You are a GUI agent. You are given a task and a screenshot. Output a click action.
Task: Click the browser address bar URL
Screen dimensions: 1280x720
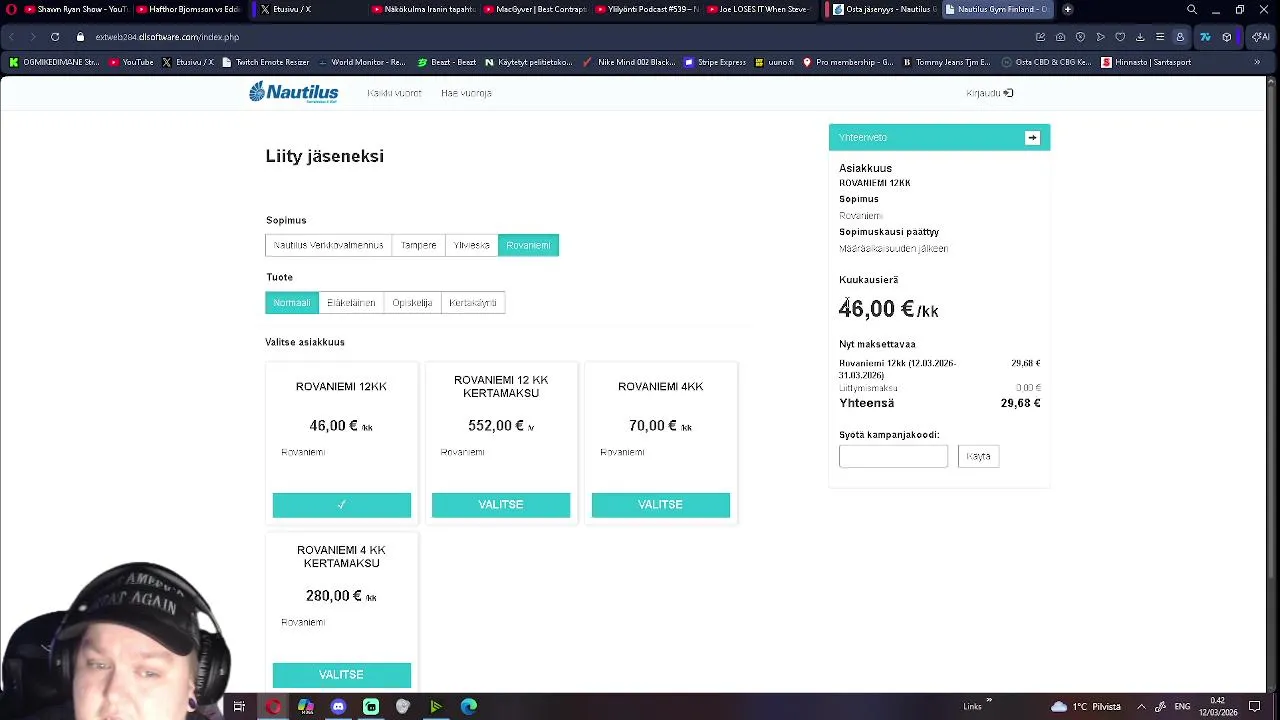point(167,37)
